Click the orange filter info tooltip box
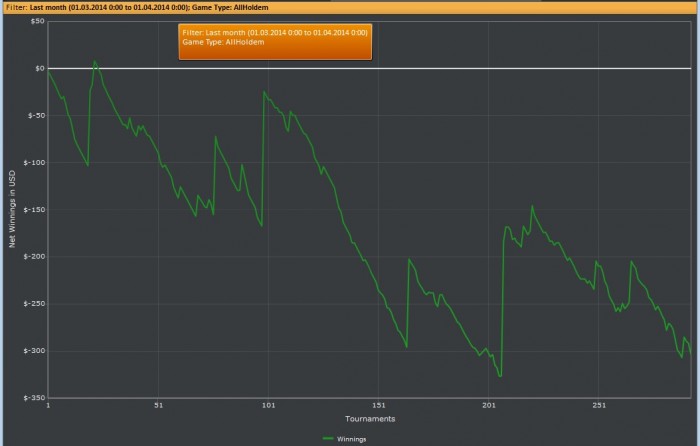The image size is (700, 446). click(275, 42)
